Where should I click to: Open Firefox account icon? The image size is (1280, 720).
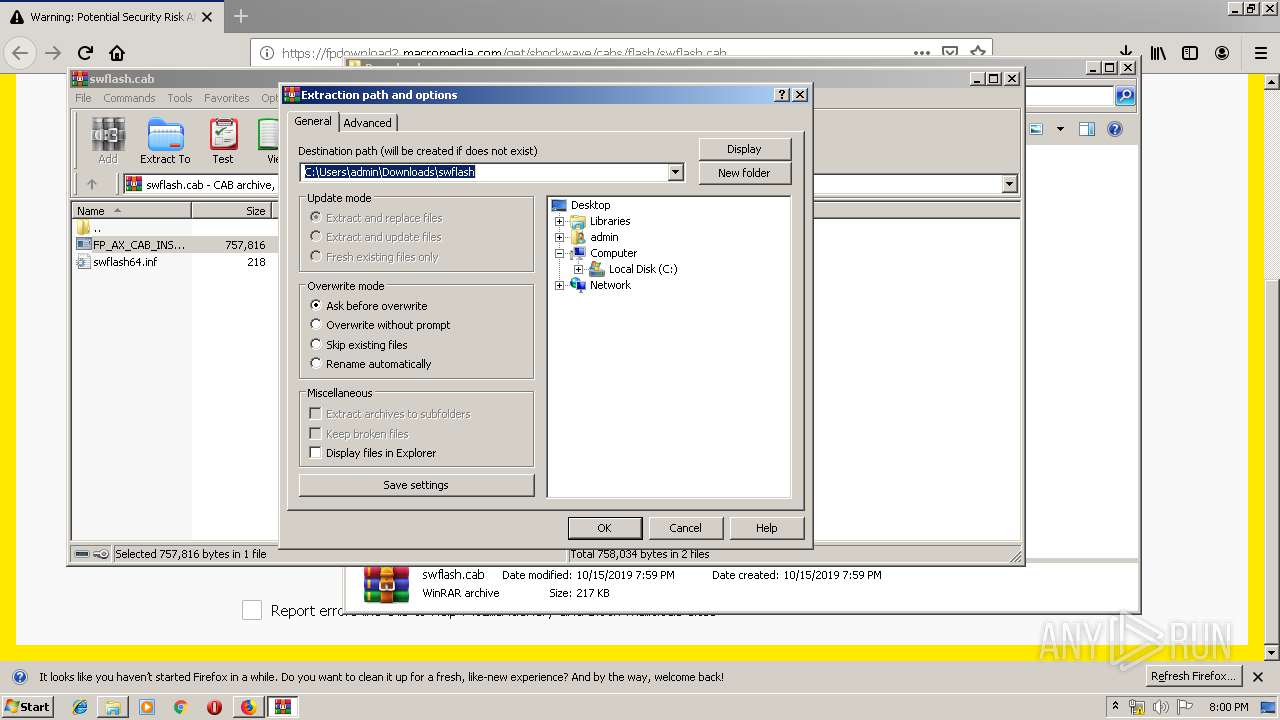click(1222, 53)
